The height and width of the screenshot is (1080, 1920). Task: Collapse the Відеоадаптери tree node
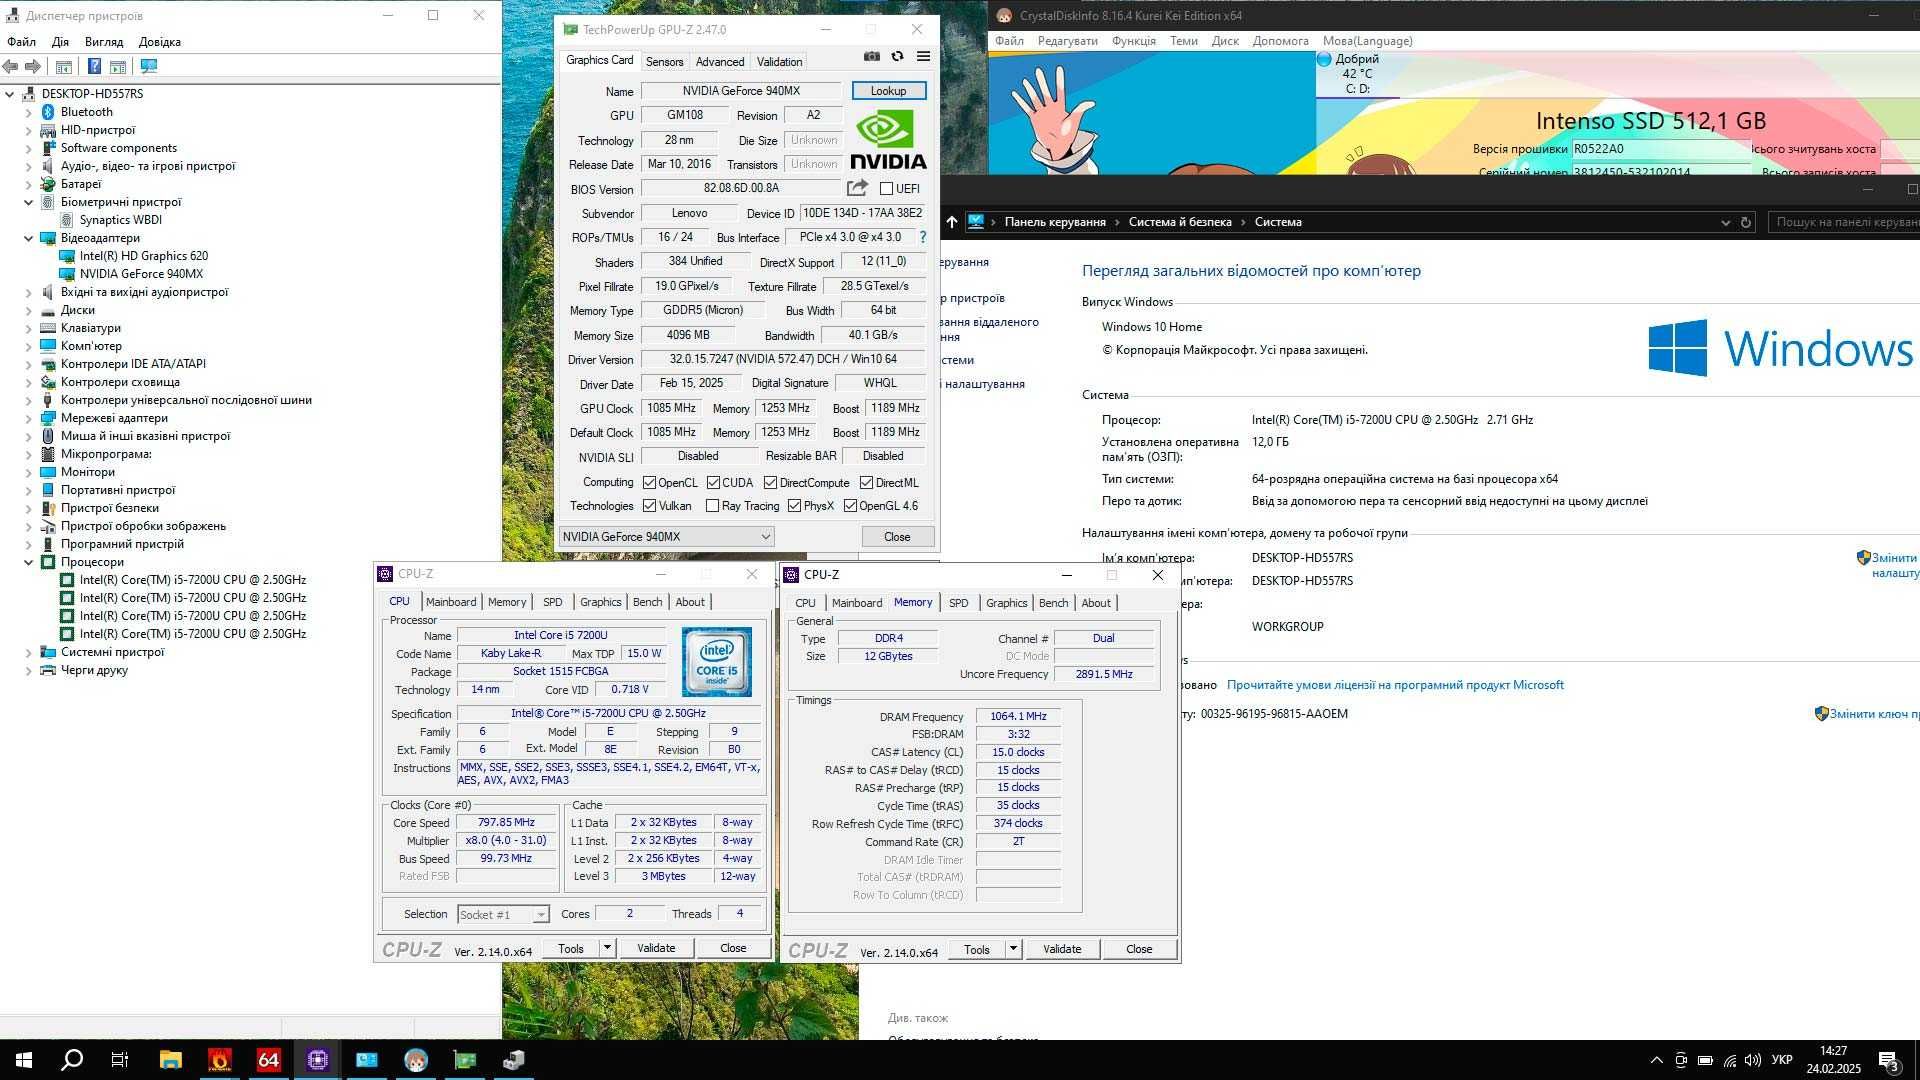click(x=28, y=238)
